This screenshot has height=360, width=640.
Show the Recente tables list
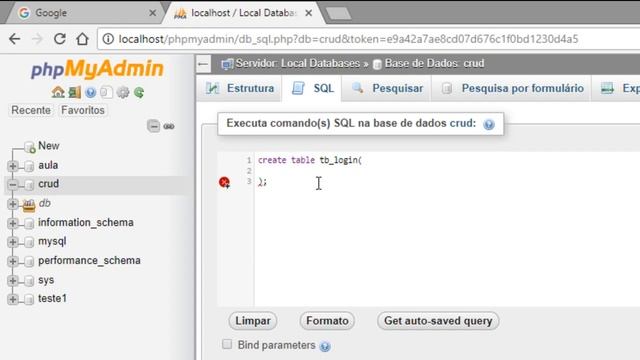click(31, 110)
